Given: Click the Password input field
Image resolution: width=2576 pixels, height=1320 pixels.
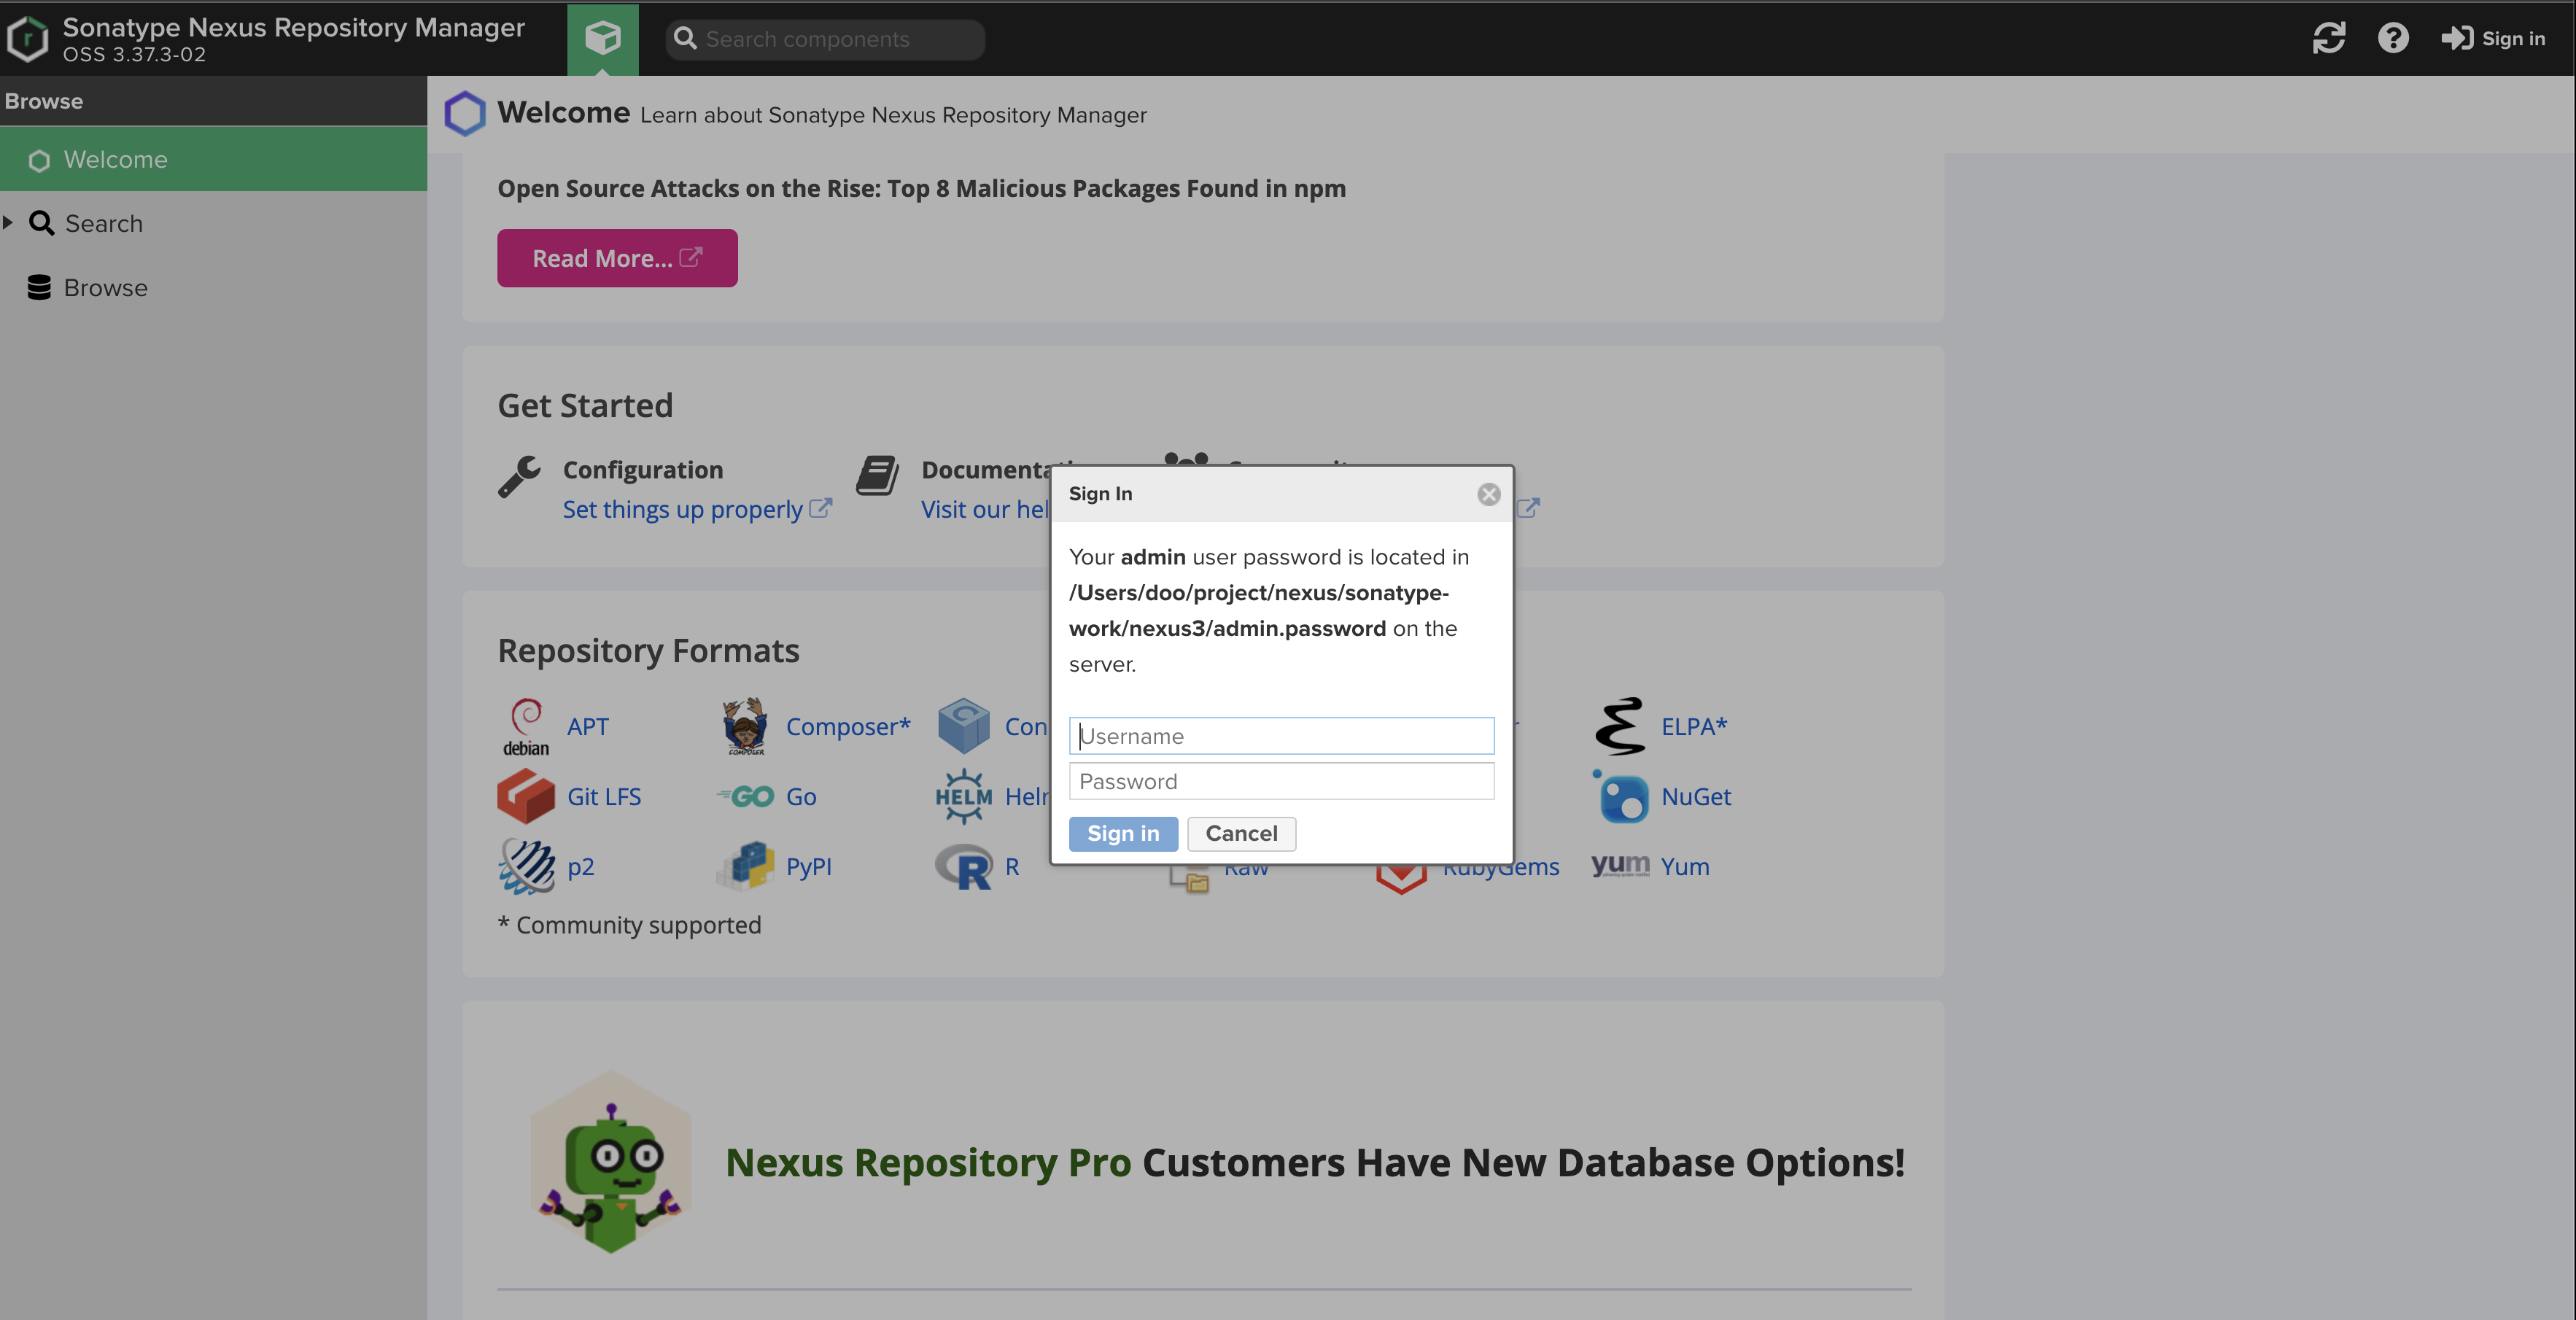Looking at the screenshot, I should [x=1281, y=781].
